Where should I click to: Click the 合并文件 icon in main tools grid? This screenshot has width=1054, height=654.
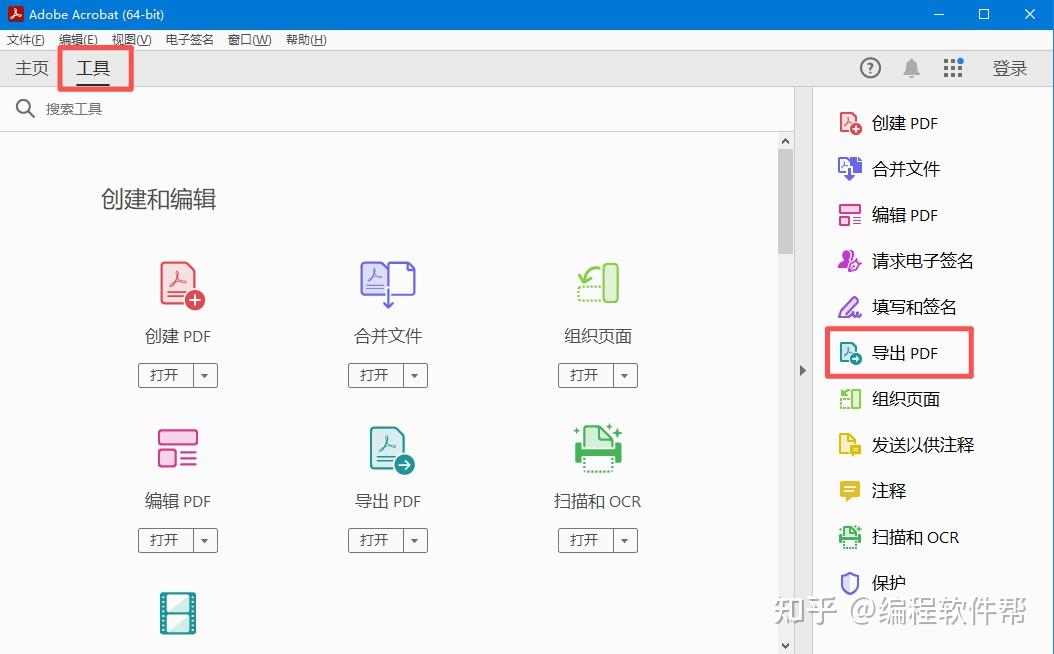[388, 284]
